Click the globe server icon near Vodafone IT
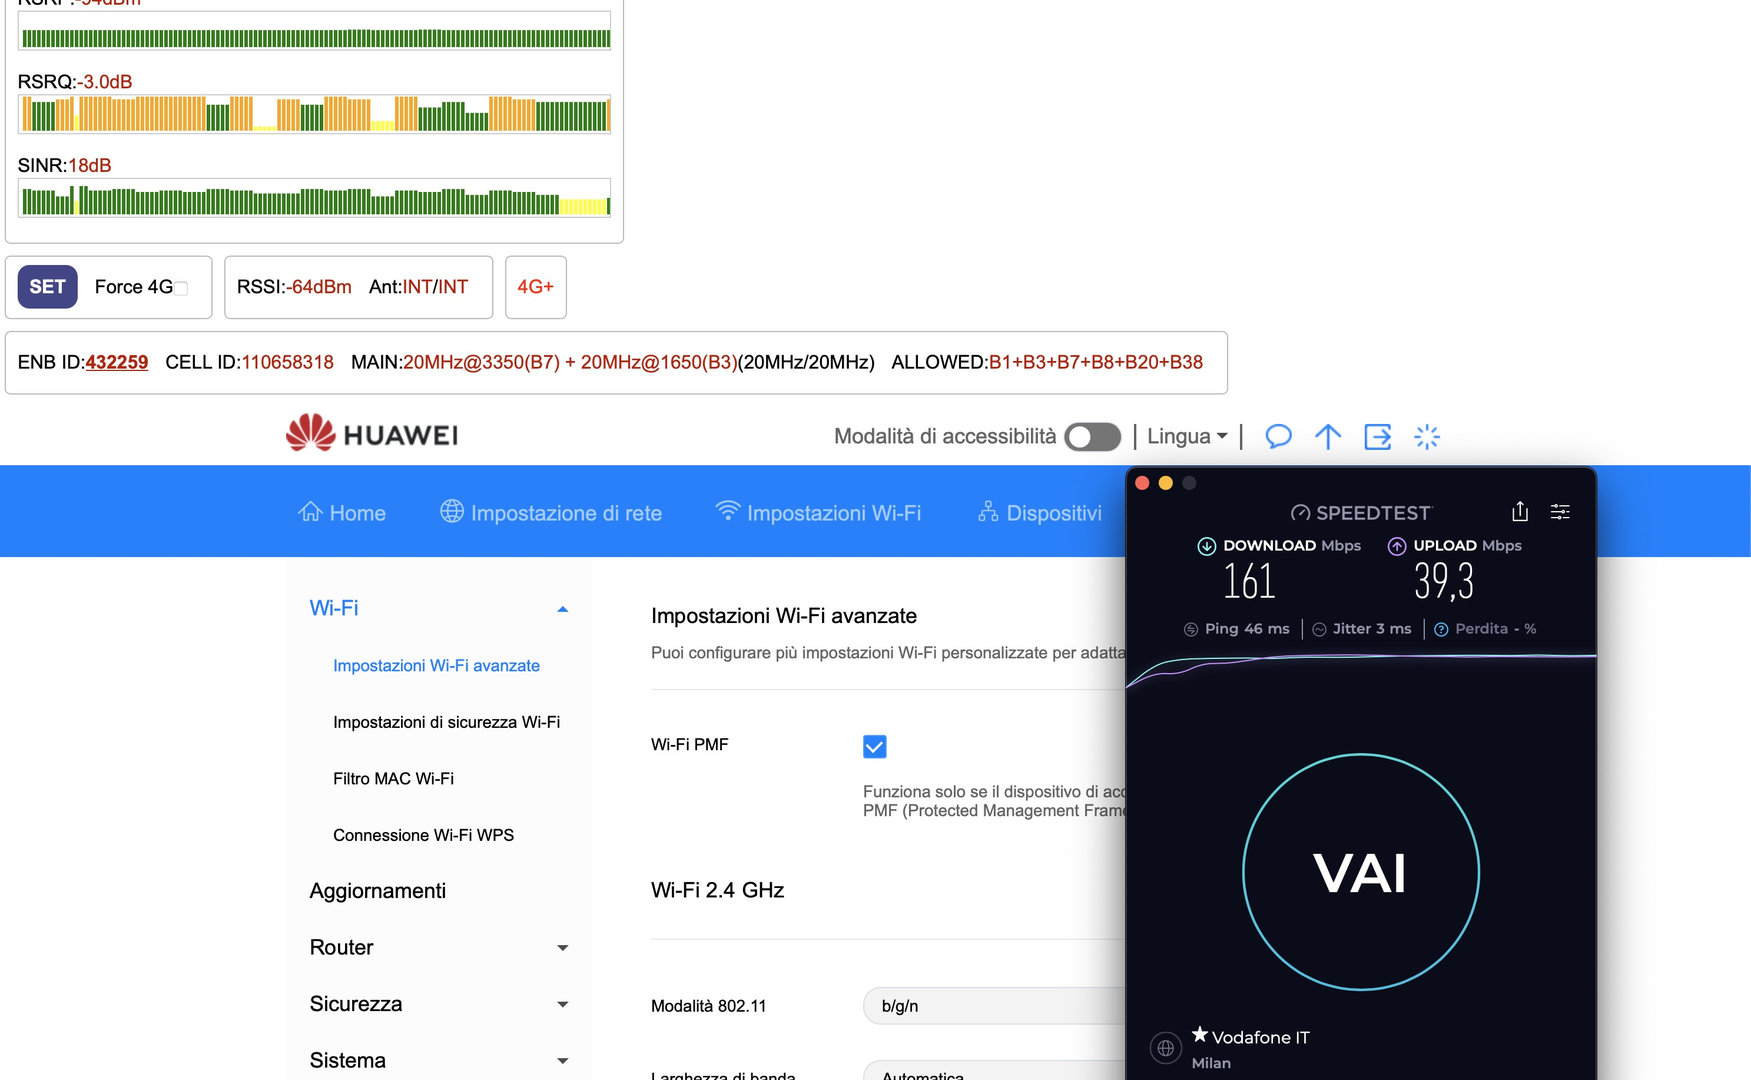Screen dimensions: 1751x1080 point(1165,1048)
